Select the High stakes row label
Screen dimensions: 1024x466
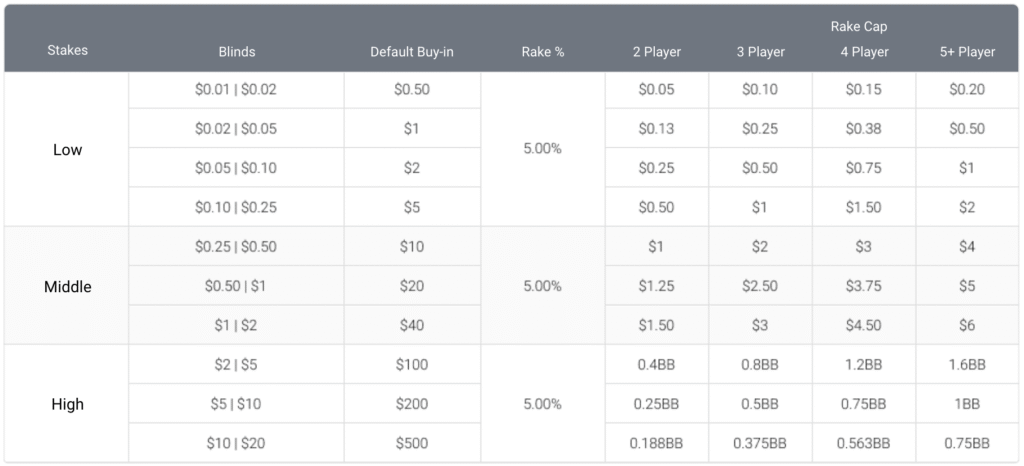67,405
